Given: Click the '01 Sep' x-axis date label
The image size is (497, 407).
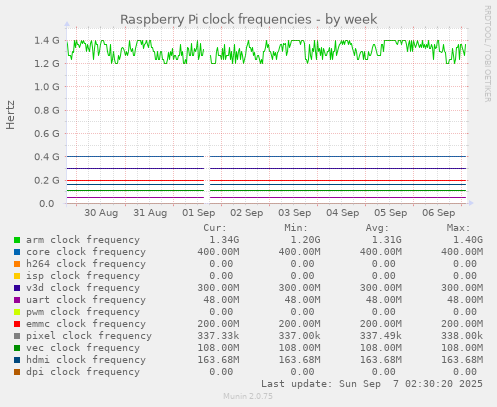Looking at the screenshot, I should (198, 213).
